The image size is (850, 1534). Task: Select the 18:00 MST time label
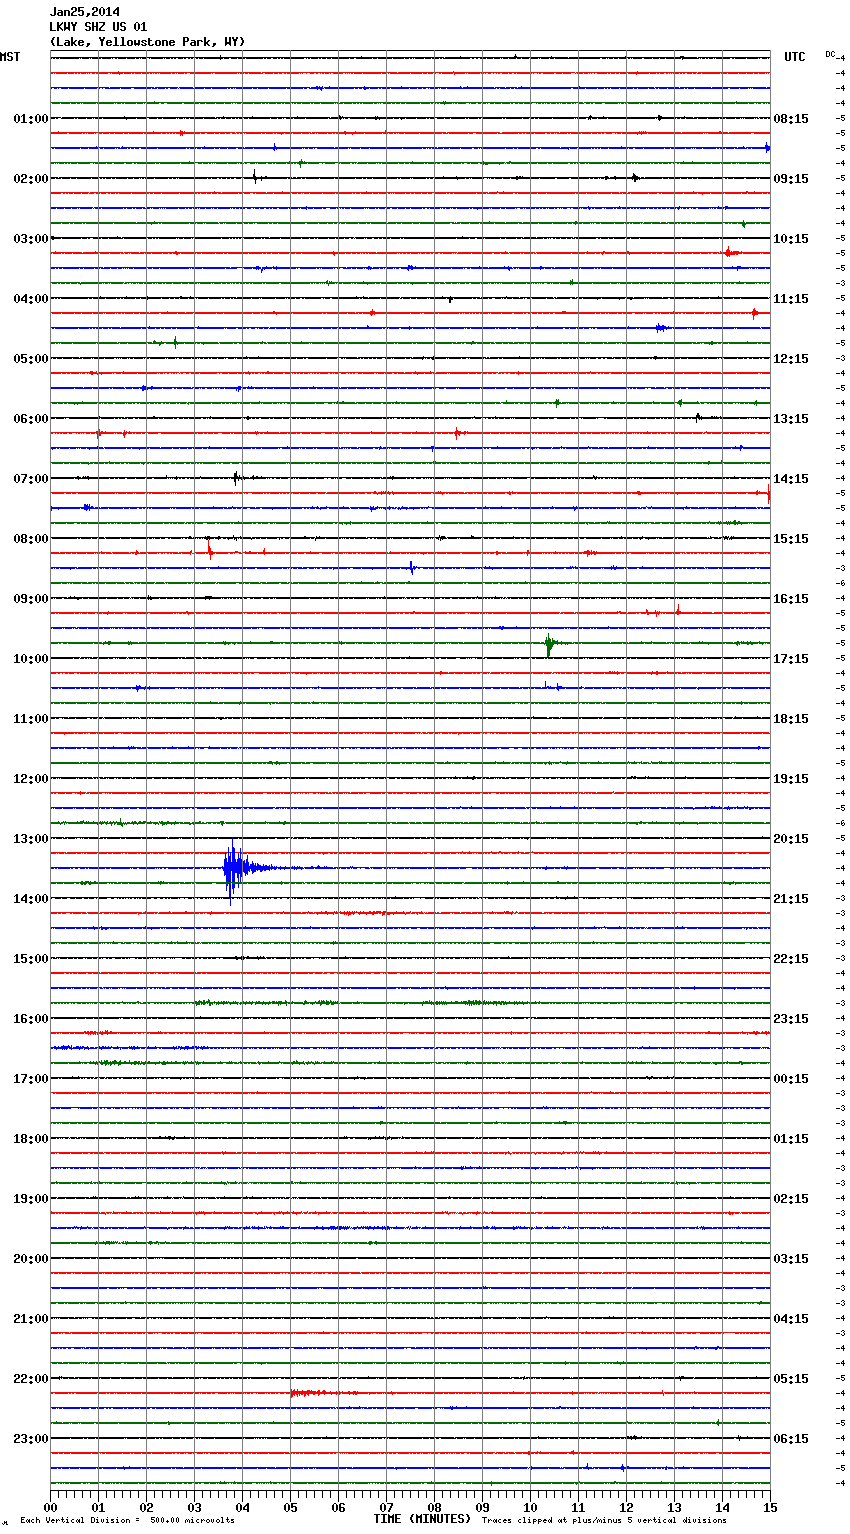pos(31,1139)
